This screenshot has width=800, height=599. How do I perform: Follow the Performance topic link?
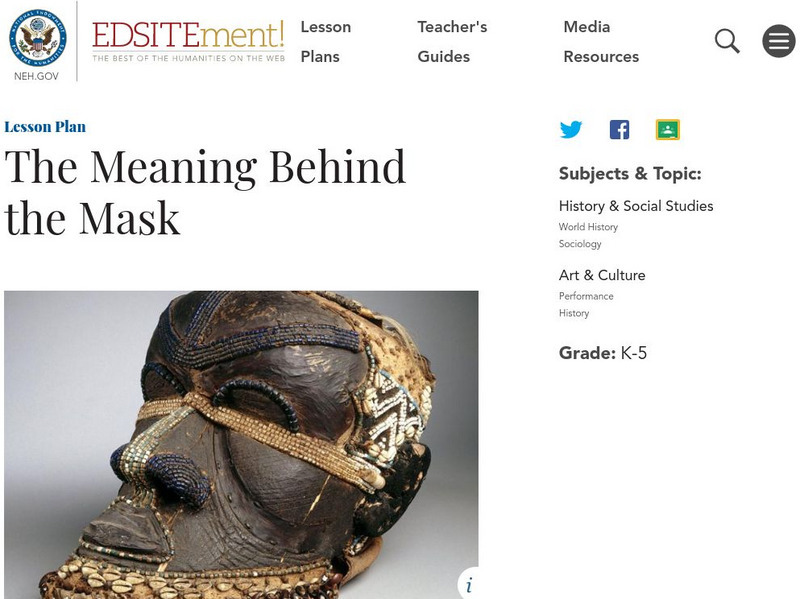[586, 296]
